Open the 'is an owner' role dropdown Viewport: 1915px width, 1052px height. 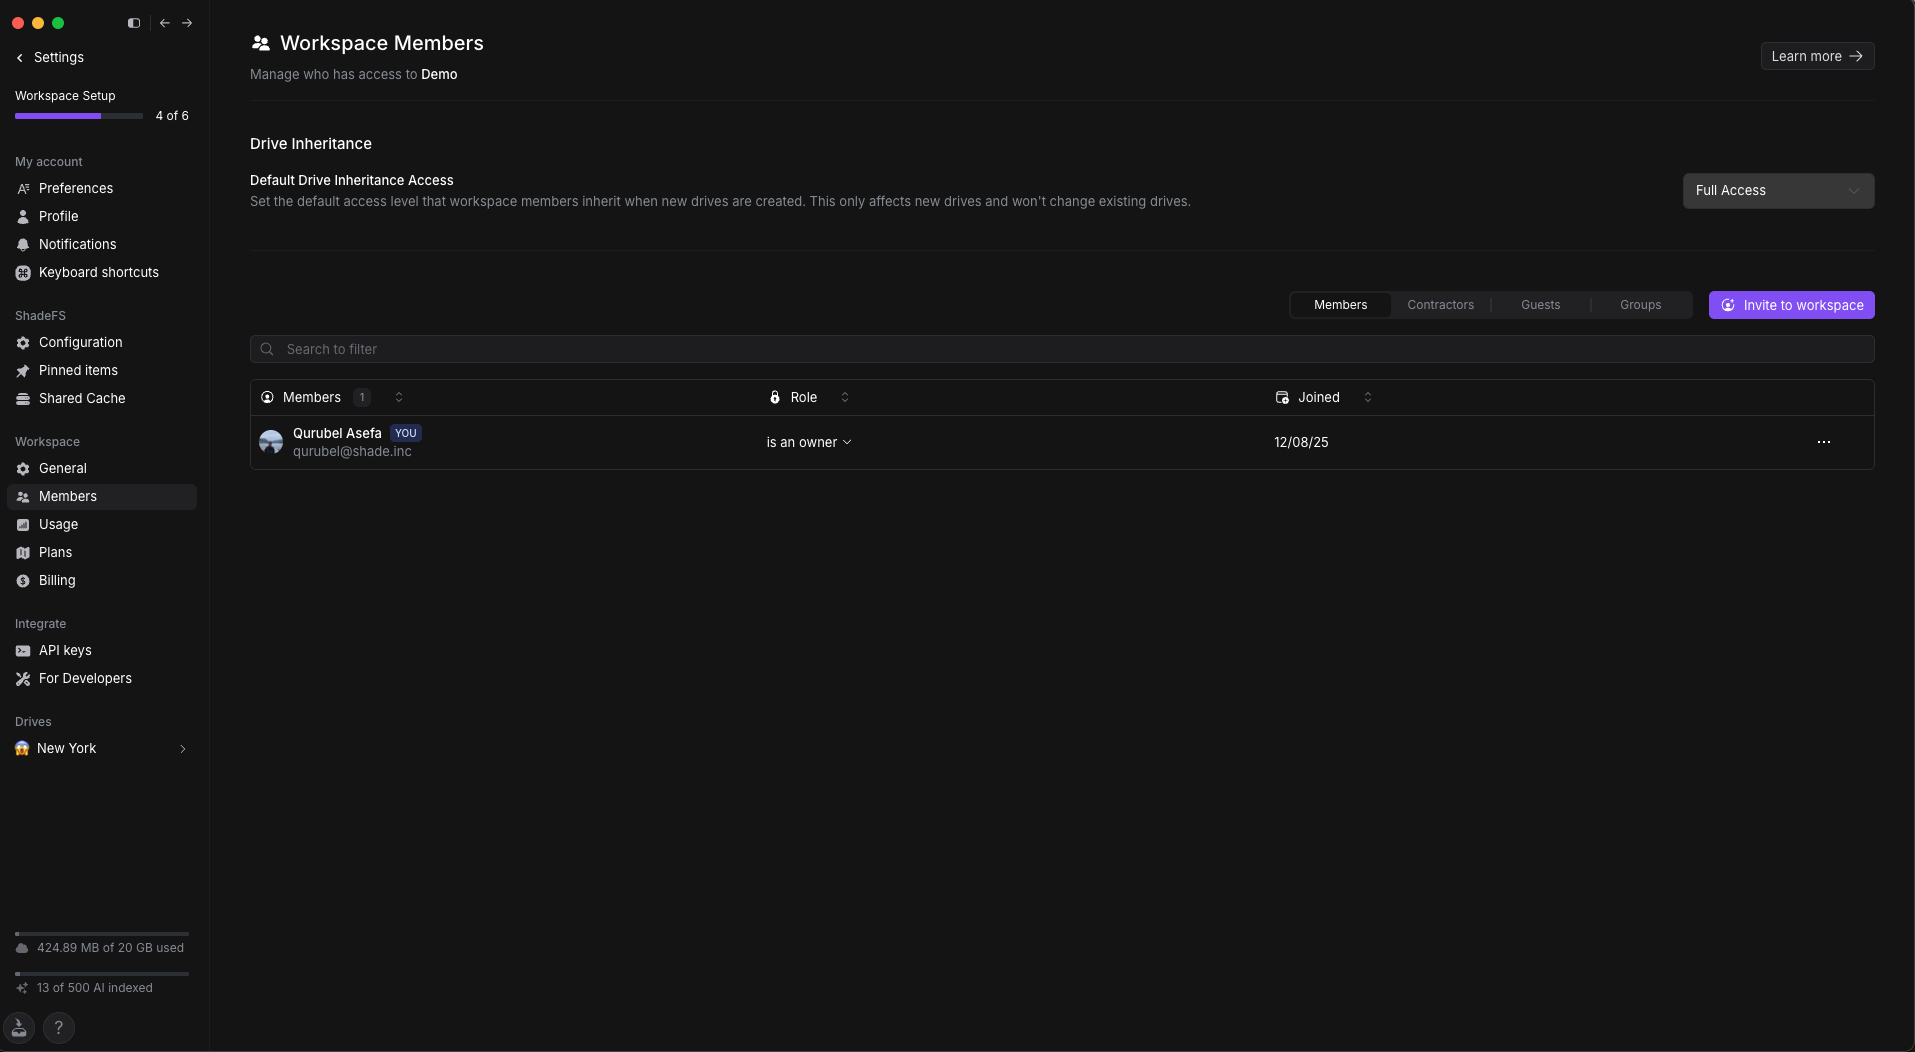click(x=809, y=442)
